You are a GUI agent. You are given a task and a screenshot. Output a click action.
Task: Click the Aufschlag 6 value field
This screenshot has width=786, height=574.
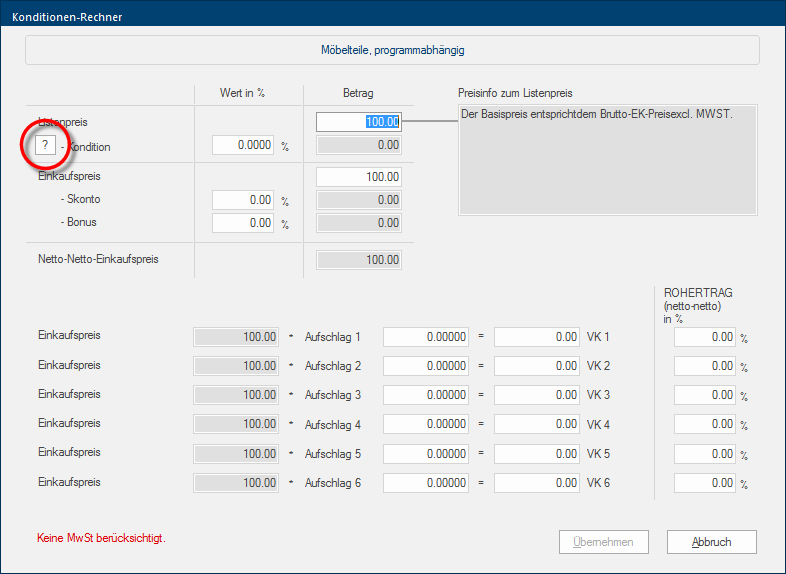pyautogui.click(x=425, y=484)
